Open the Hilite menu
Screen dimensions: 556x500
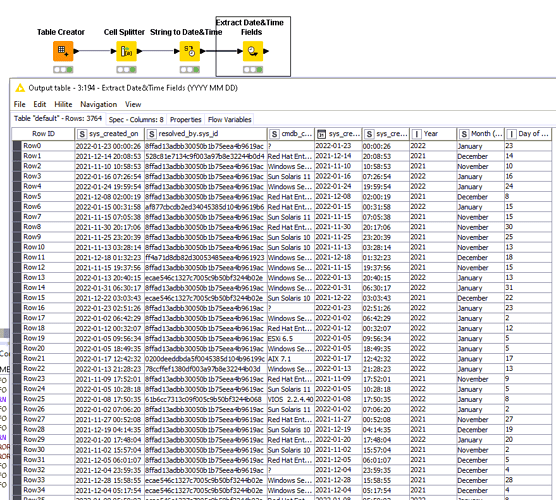[63, 104]
